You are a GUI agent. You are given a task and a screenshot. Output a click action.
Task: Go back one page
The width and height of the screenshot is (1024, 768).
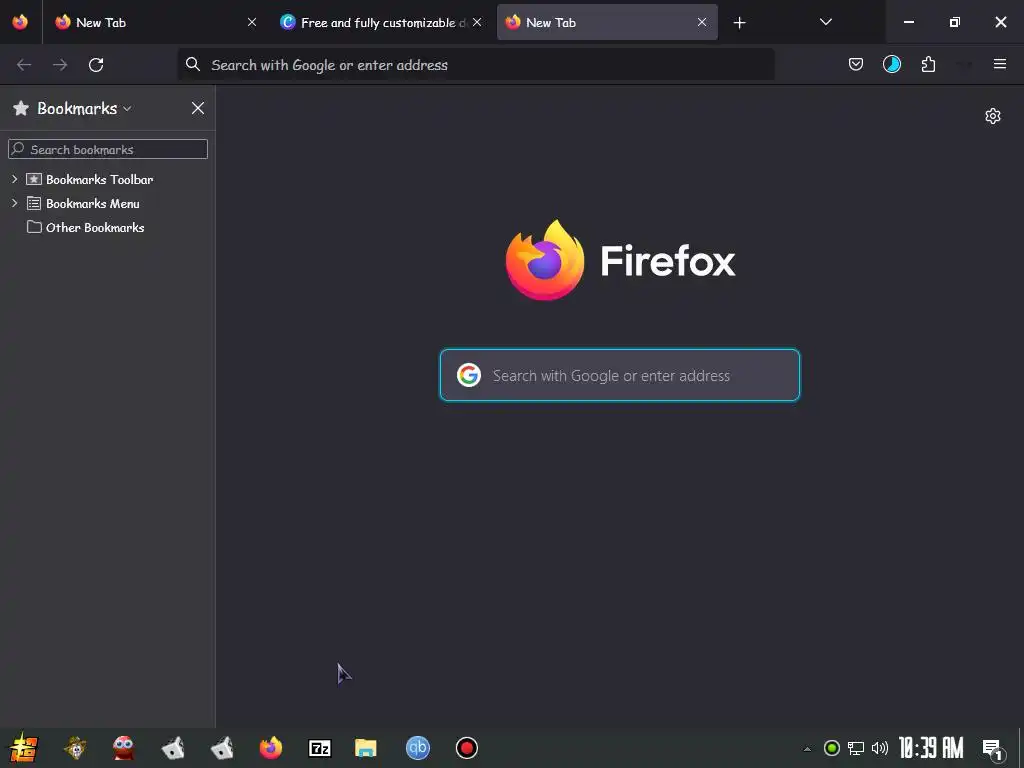pyautogui.click(x=24, y=65)
